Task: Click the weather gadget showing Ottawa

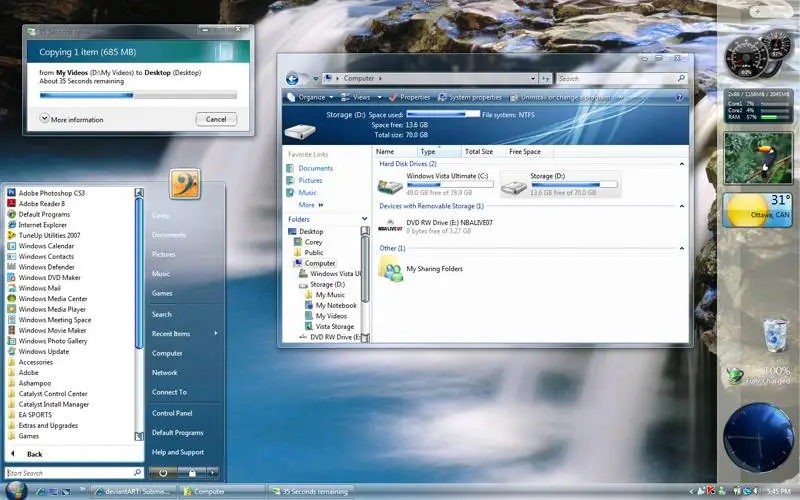Action: (x=758, y=210)
